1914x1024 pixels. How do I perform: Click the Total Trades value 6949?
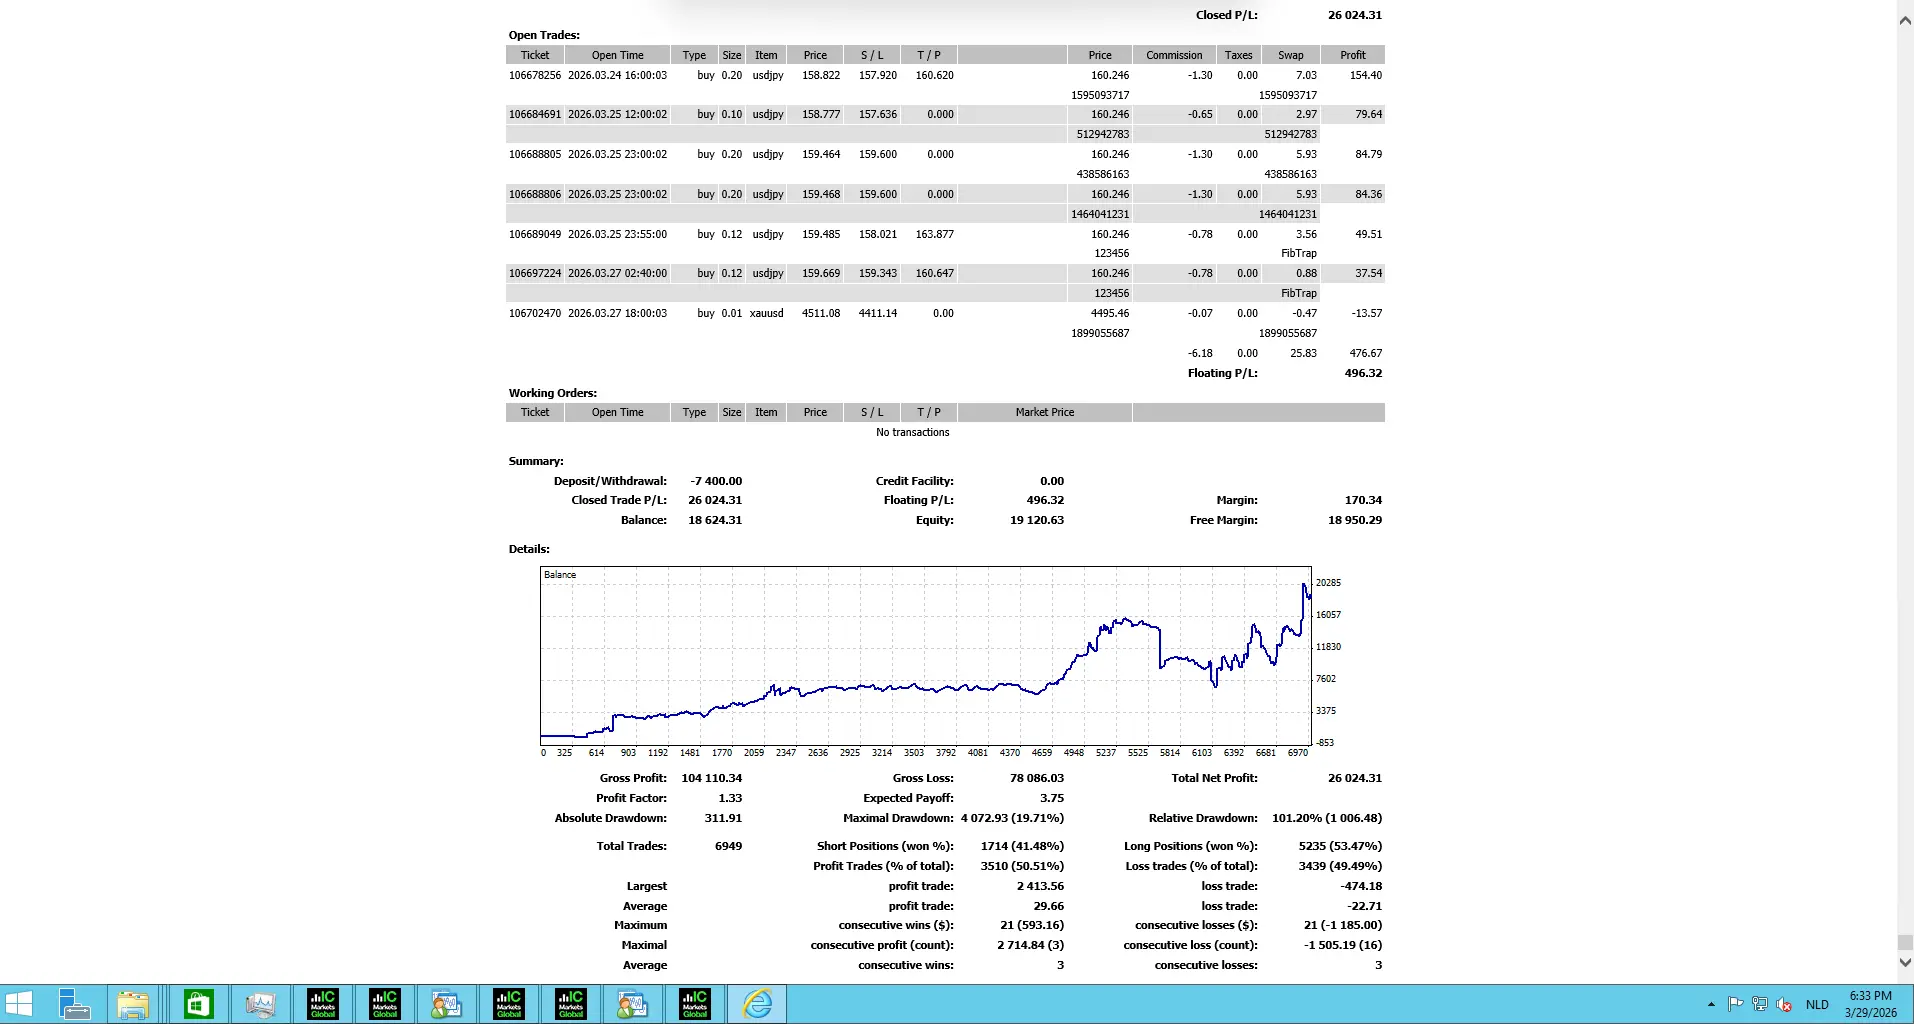pyautogui.click(x=729, y=846)
